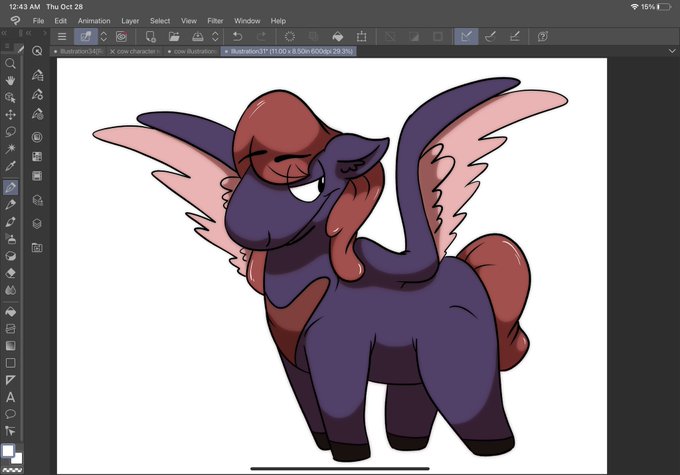
Task: Choose the Auto select magic wand tool
Action: coord(10,149)
